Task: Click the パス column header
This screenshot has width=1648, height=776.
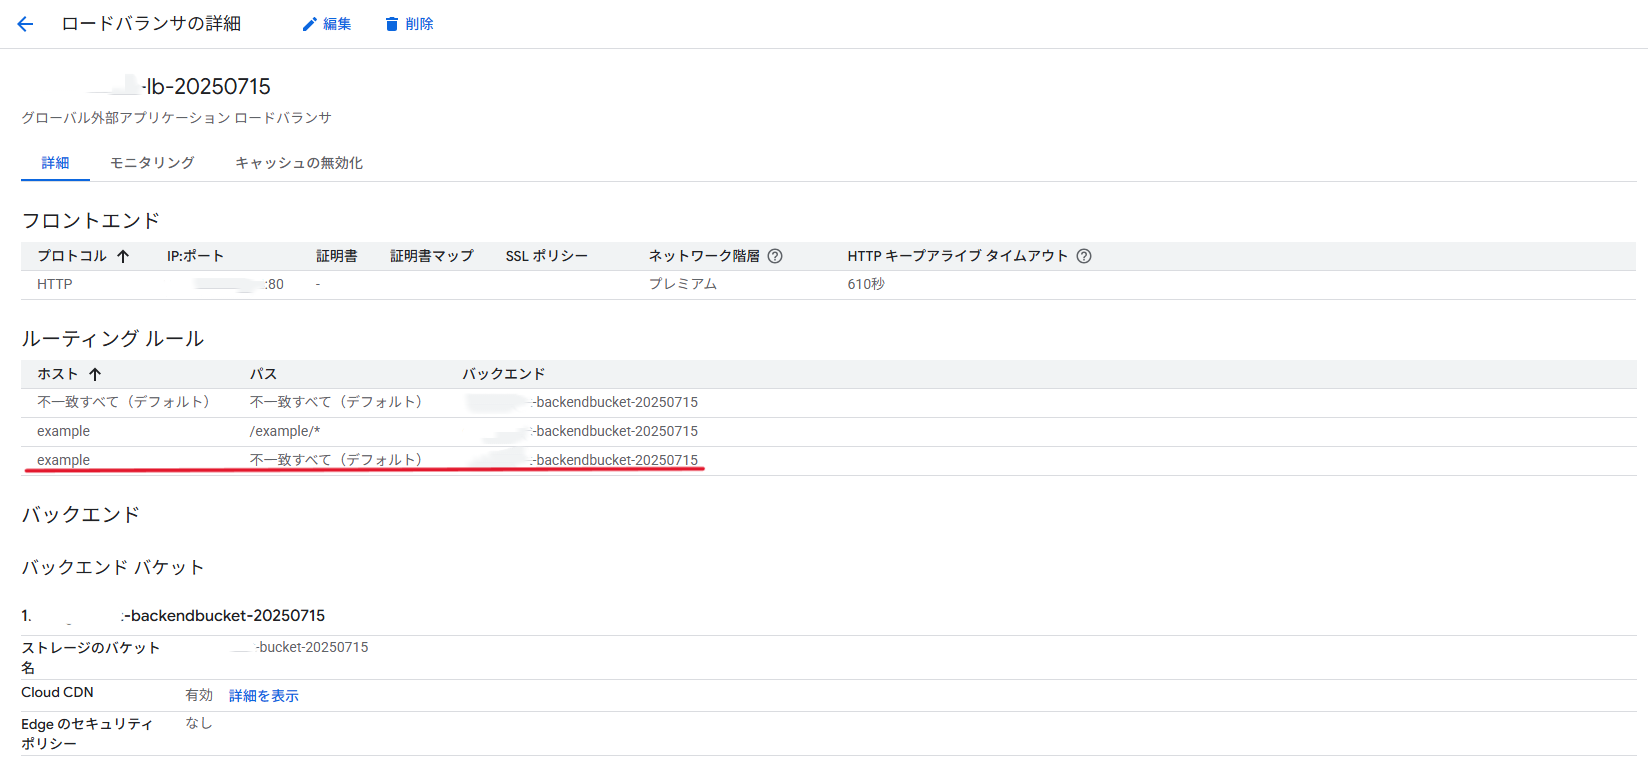Action: point(263,374)
